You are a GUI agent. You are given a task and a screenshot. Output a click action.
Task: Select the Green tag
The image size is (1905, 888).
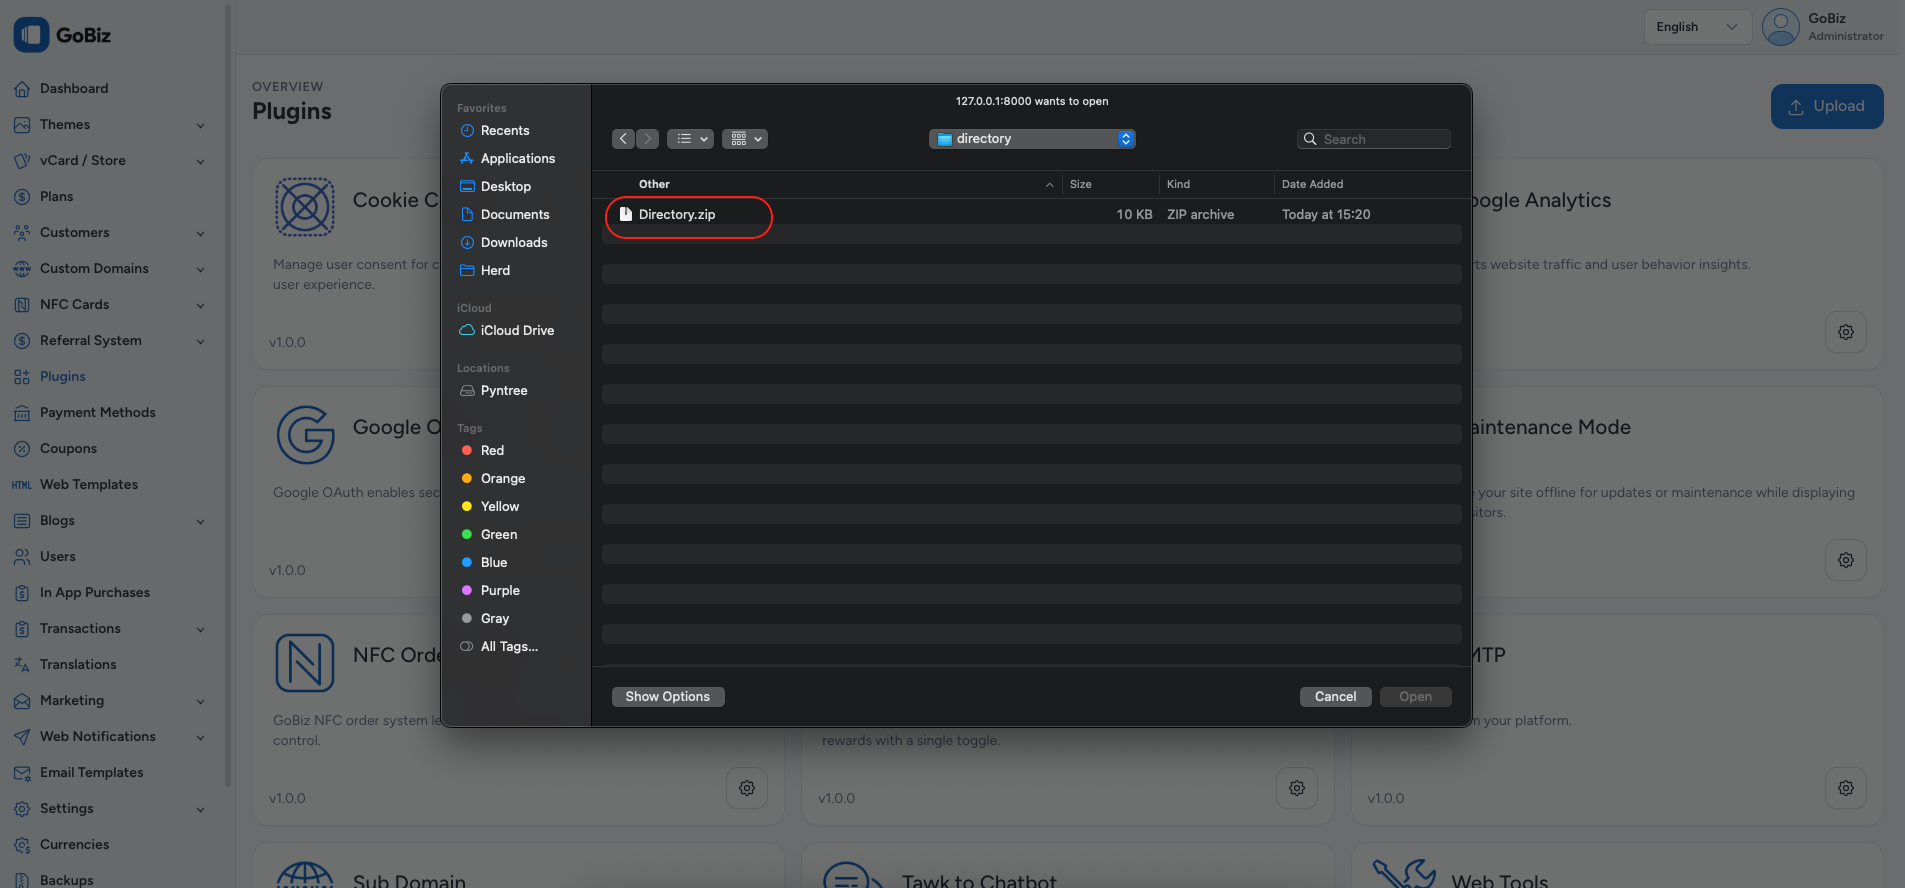[x=498, y=535]
